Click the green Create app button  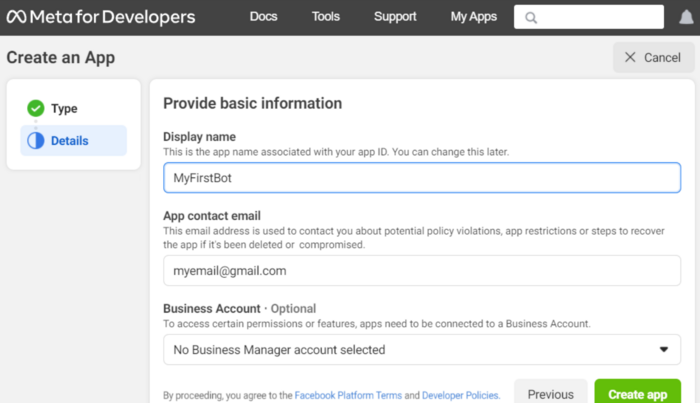(x=638, y=393)
